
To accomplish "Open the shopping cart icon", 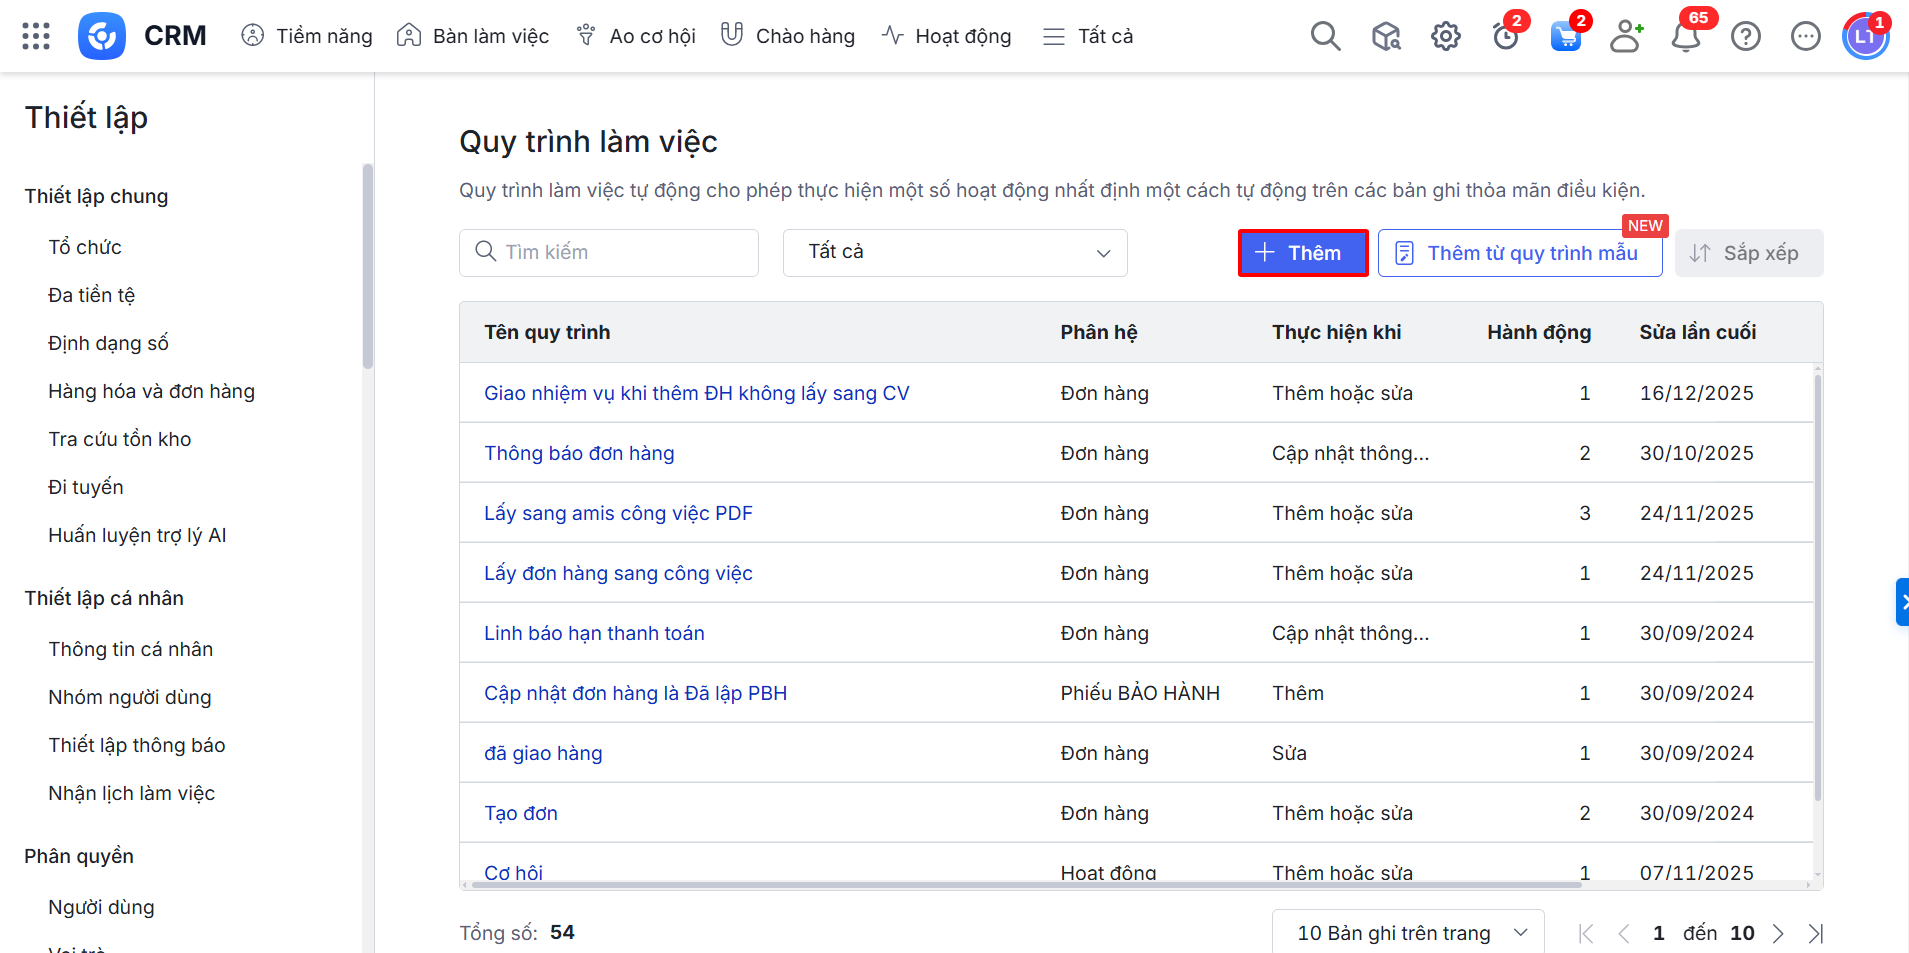I will coord(1565,37).
